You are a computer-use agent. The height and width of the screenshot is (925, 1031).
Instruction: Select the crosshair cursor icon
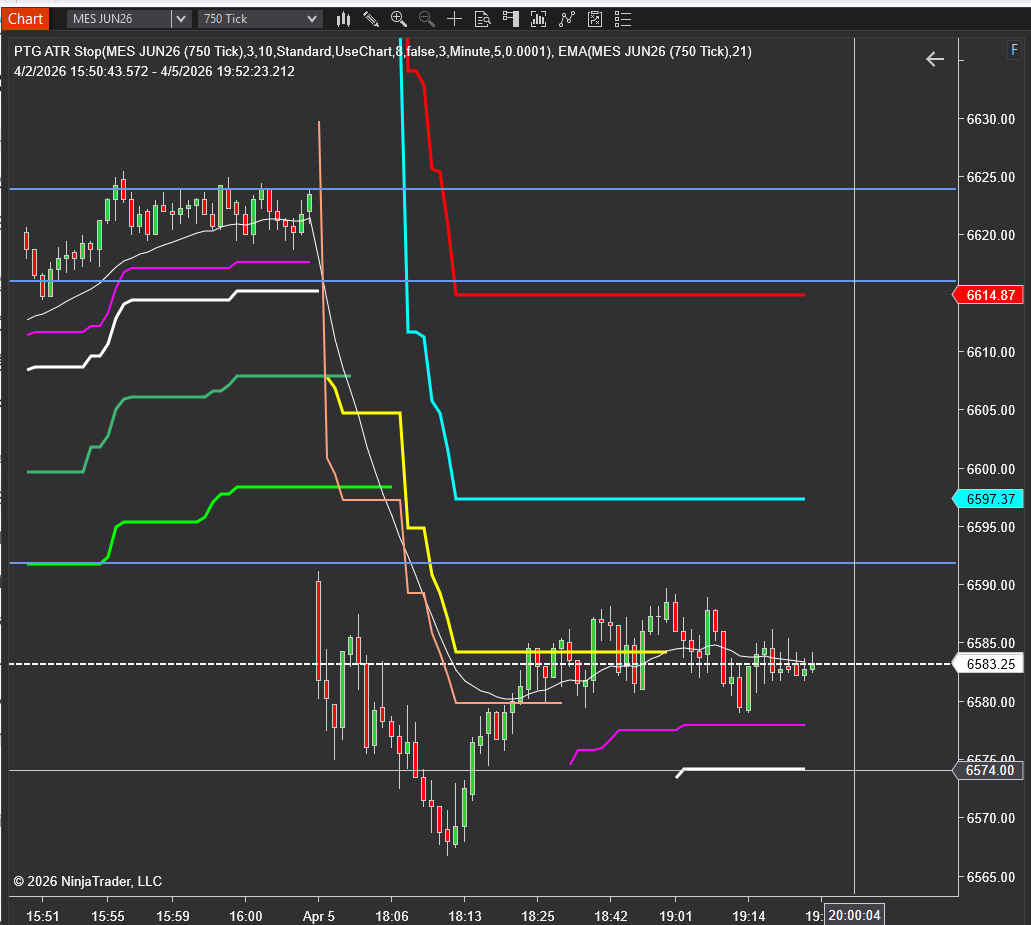(454, 19)
